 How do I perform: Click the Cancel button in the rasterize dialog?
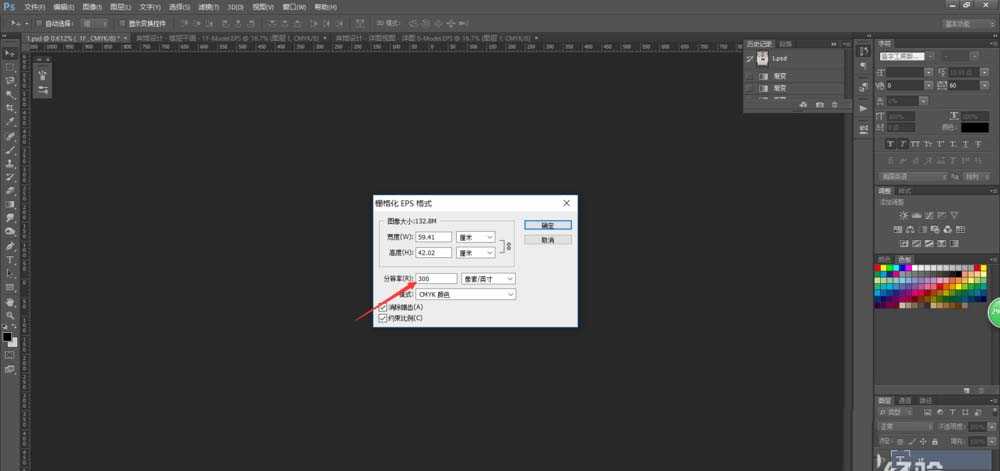point(547,240)
